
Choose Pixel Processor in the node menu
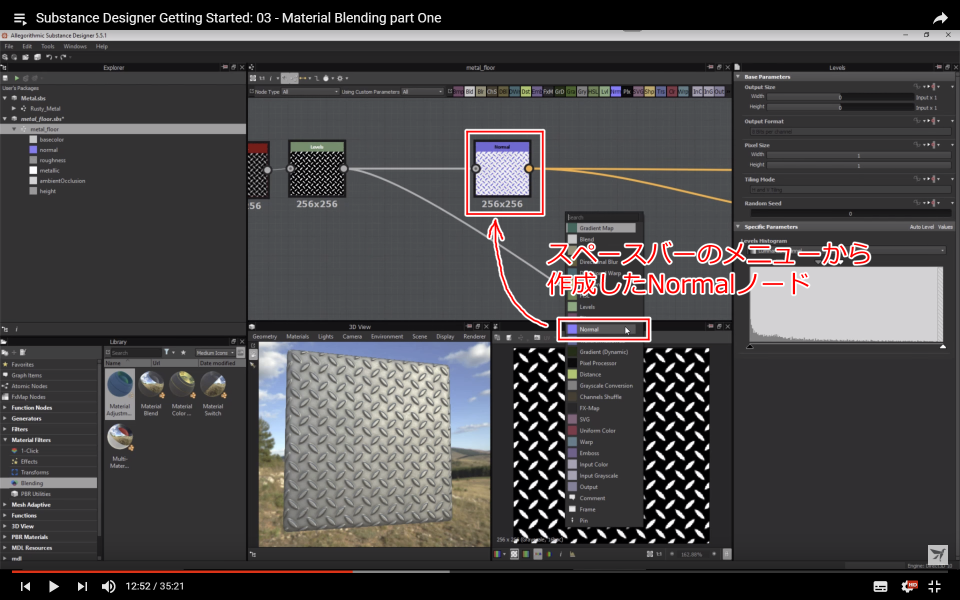pos(598,364)
